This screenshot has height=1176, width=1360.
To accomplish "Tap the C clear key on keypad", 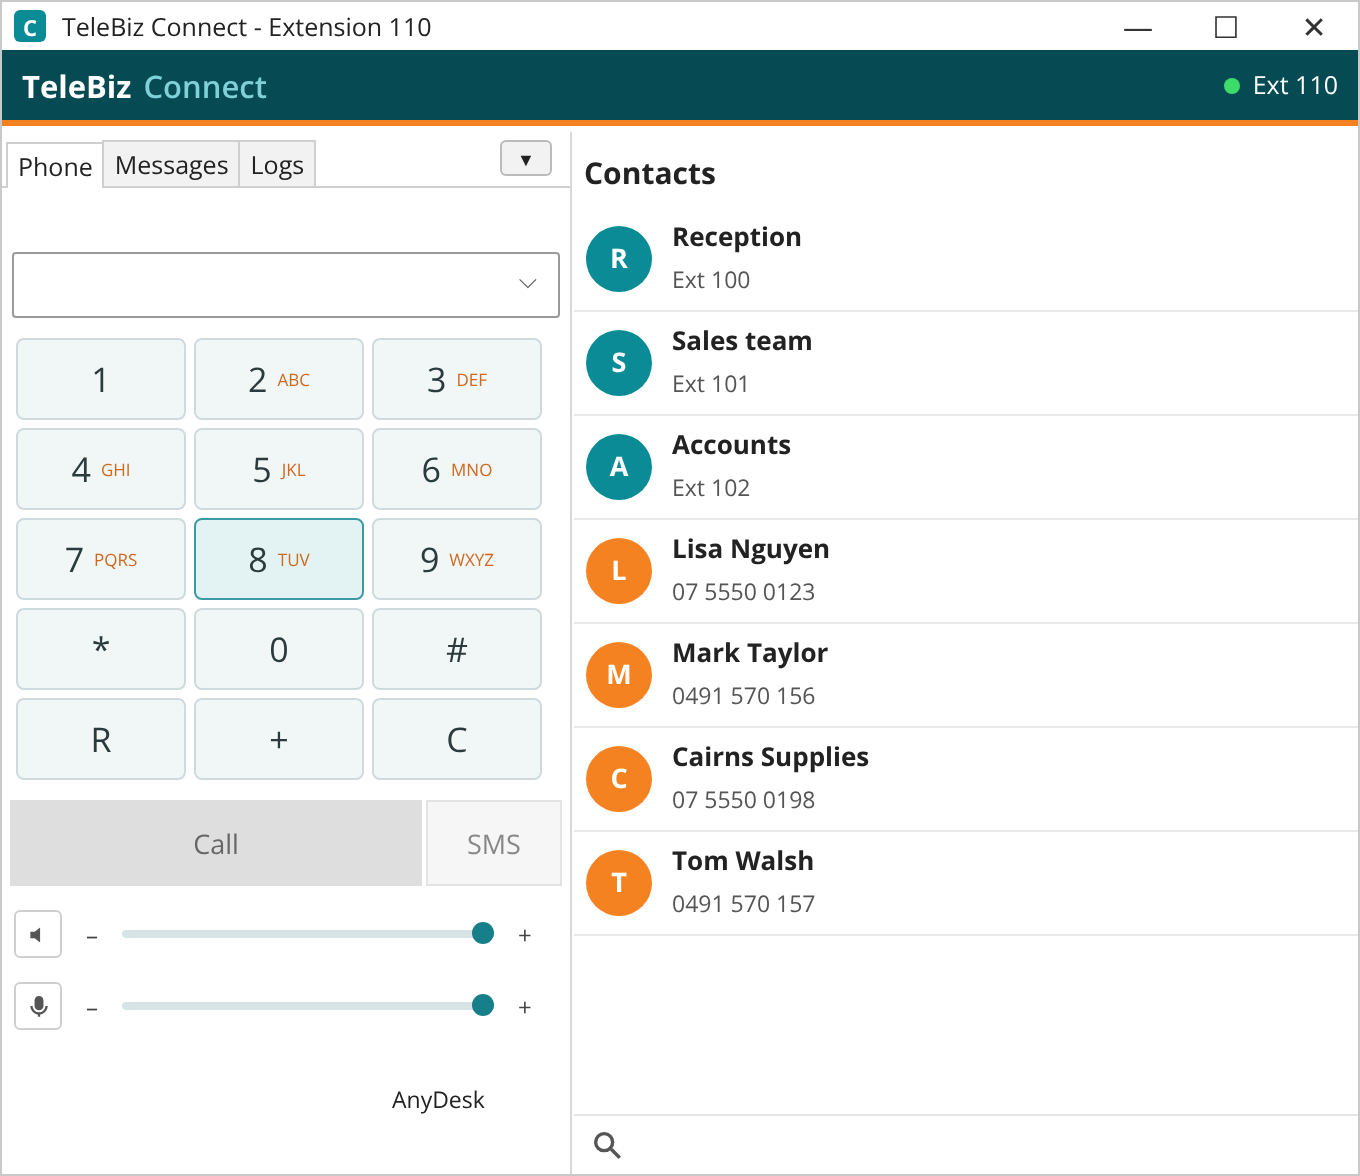I will 457,739.
